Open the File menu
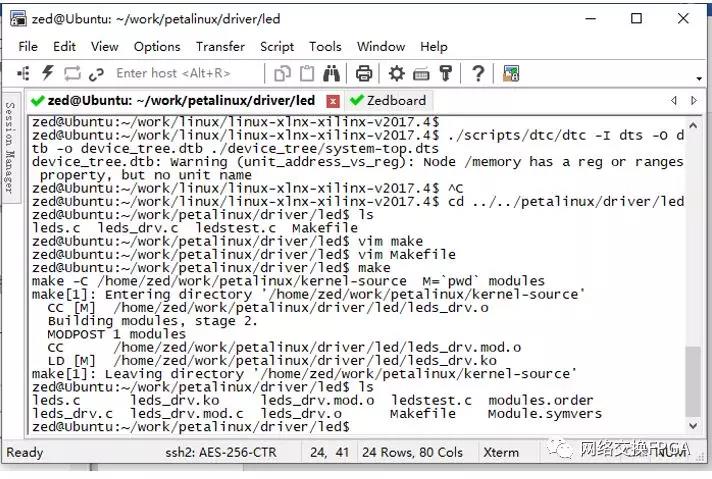The height and width of the screenshot is (479, 712). 28,46
